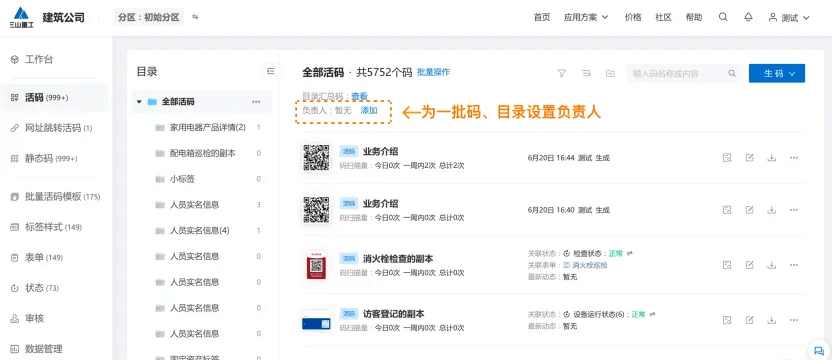Open the 生码 dropdown button

click(777, 73)
